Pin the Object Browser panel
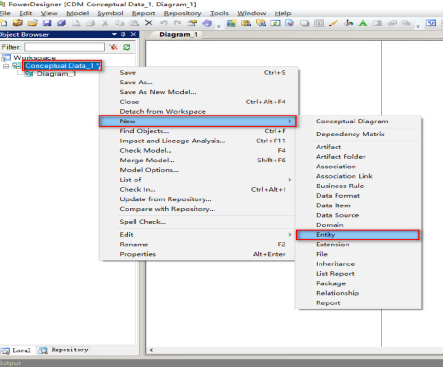443x367 pixels. 123,34
